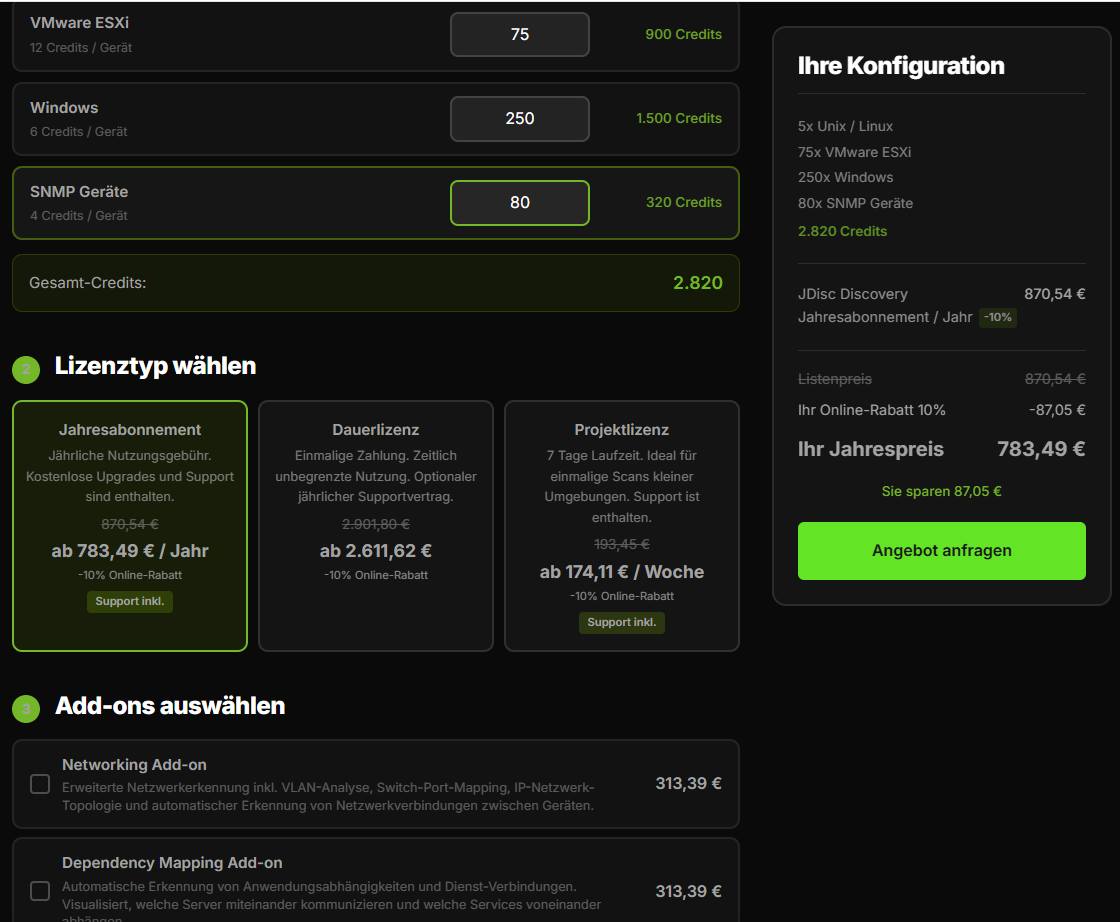Click the 900 Credits label for VMware
The height and width of the screenshot is (922, 1120).
[683, 35]
